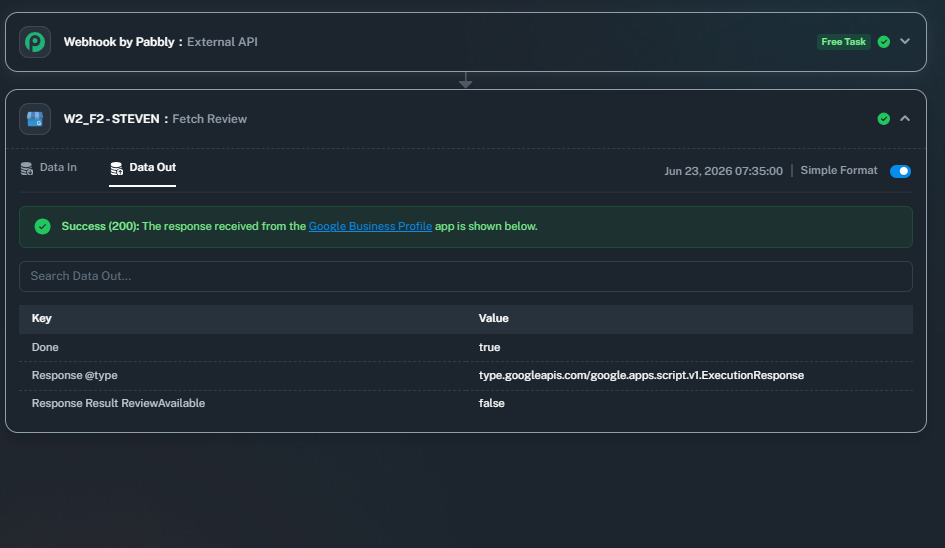Toggle the Simple Format switch
This screenshot has width=945, height=548.
(900, 171)
